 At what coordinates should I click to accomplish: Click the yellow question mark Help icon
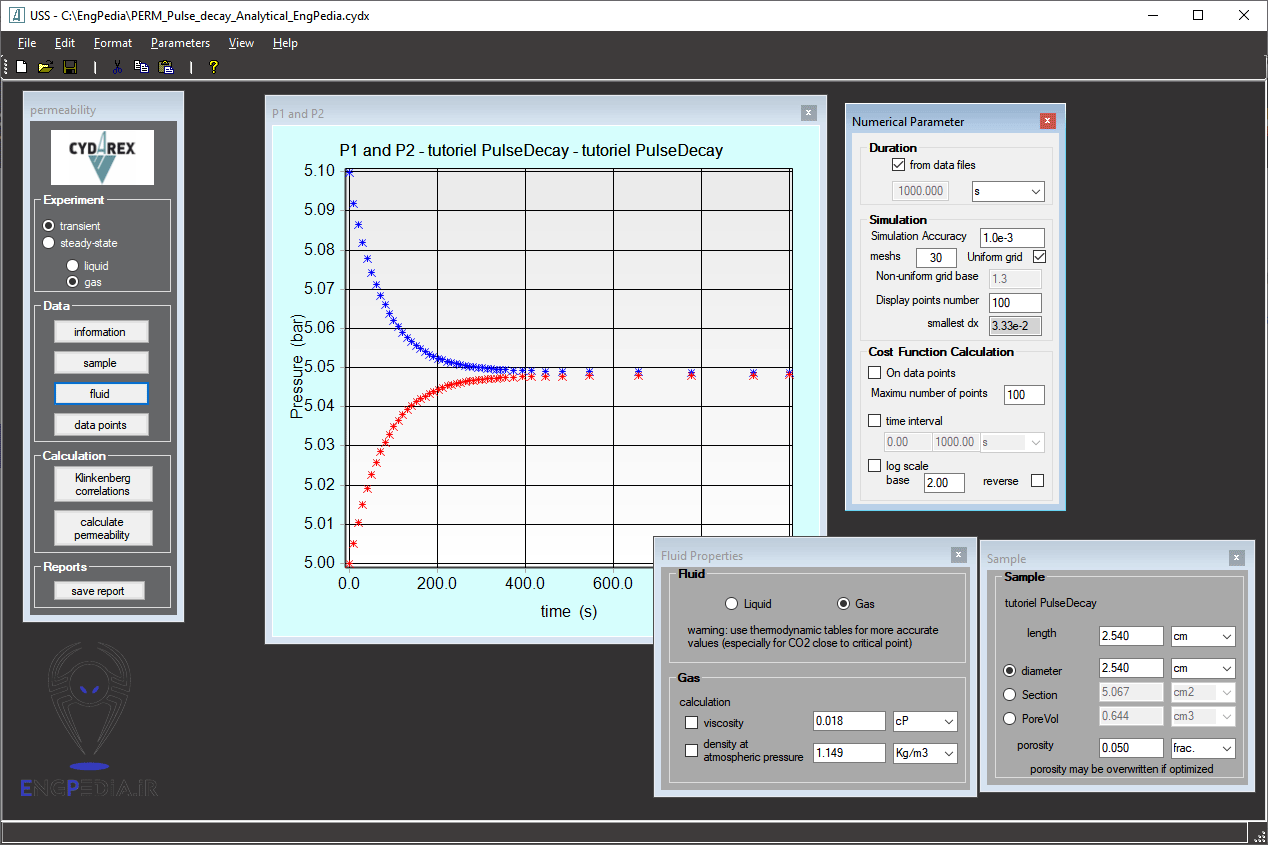213,67
